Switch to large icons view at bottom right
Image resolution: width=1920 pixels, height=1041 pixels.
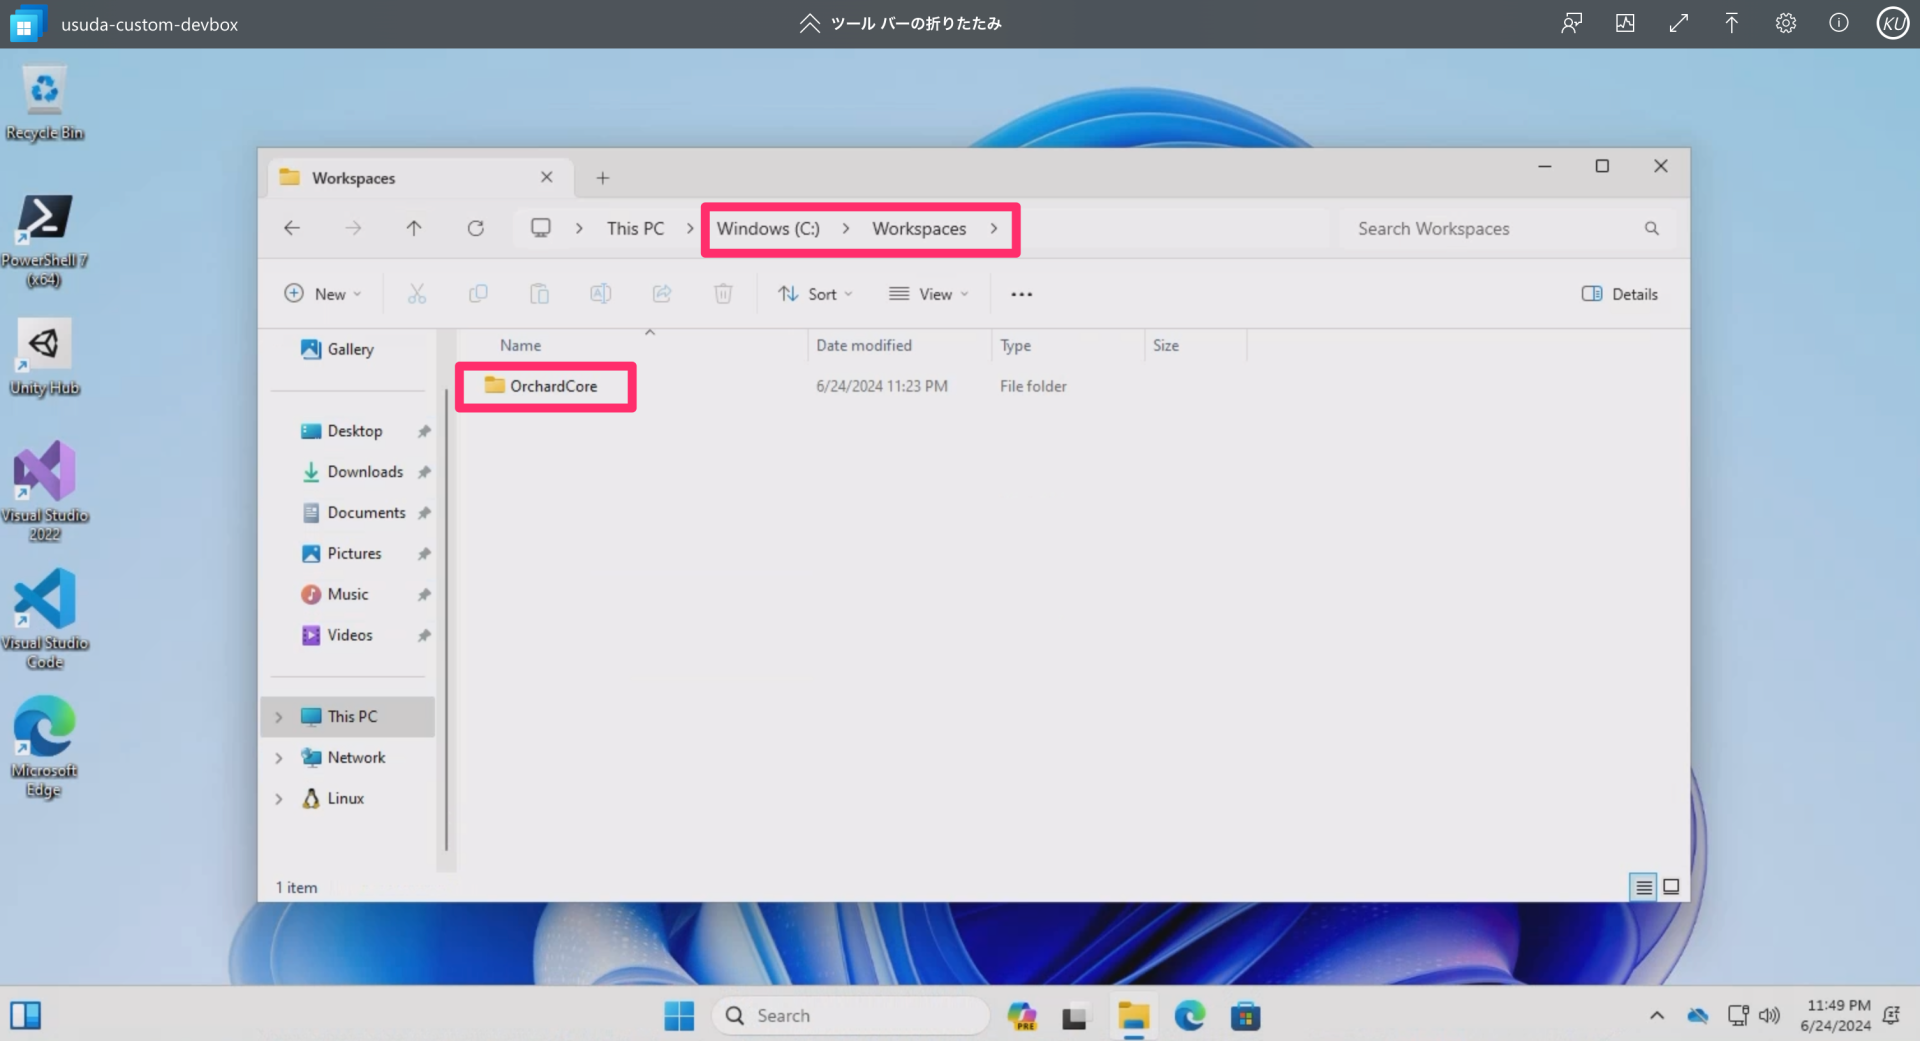1670,886
